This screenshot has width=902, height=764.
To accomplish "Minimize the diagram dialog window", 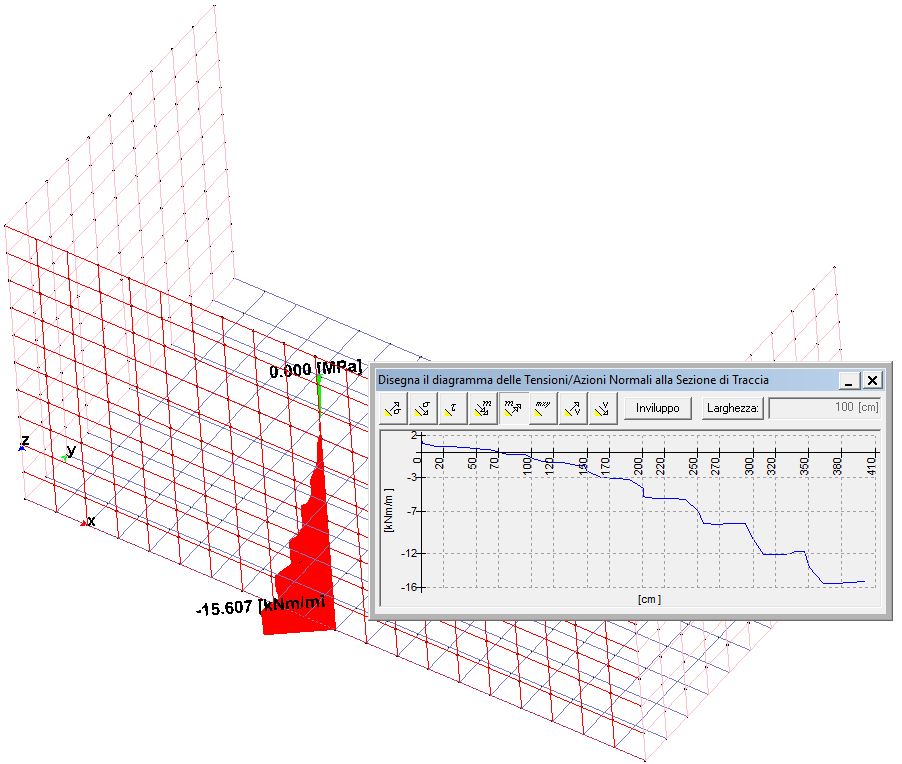I will pos(849,380).
